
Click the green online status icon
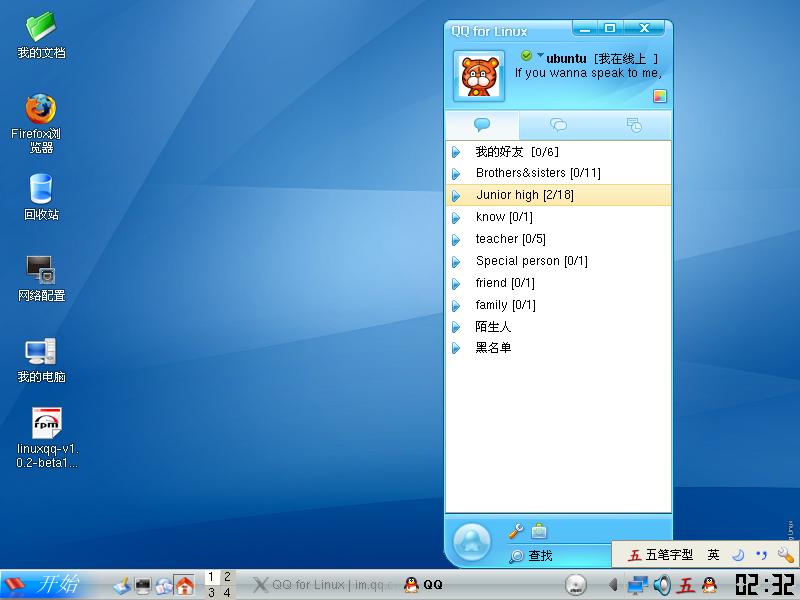pyautogui.click(x=526, y=56)
